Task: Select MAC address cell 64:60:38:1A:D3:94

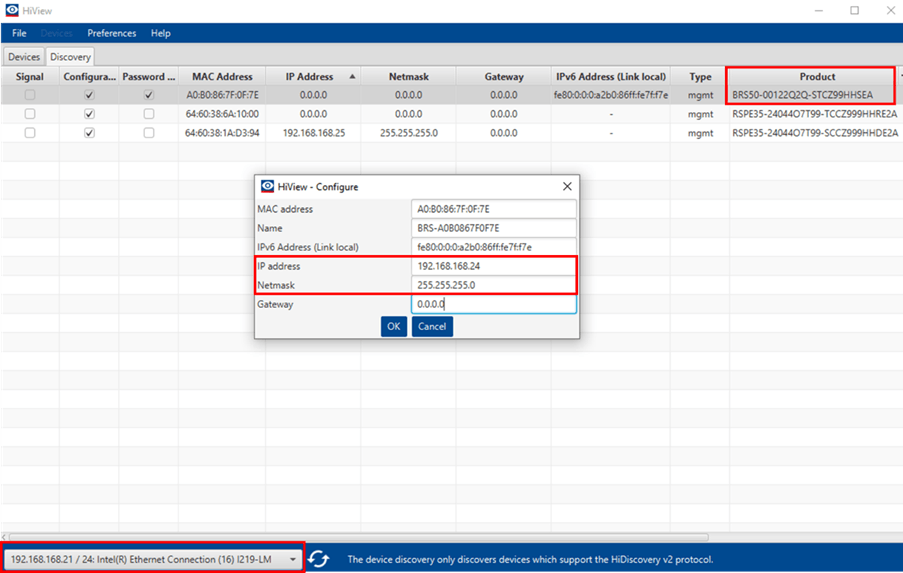Action: (x=222, y=133)
